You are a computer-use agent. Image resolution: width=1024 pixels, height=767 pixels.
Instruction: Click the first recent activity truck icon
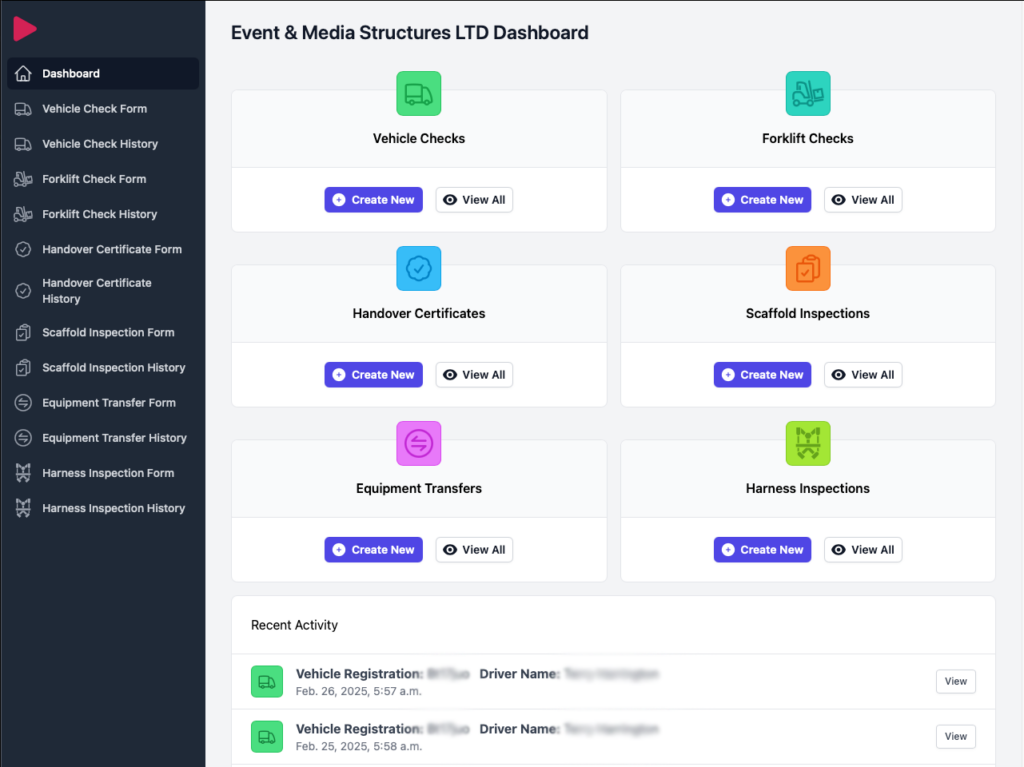tap(267, 682)
